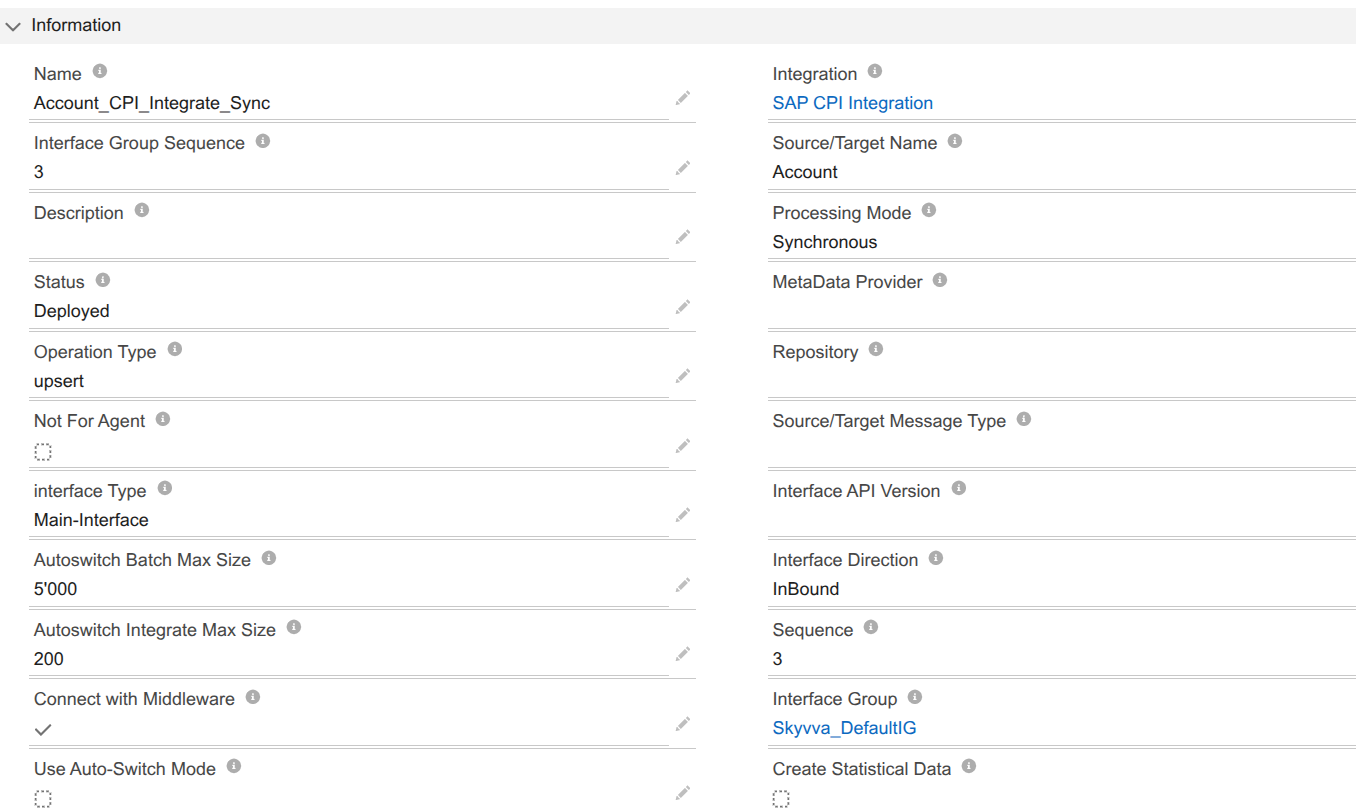Show info tooltip for Status
The height and width of the screenshot is (812, 1356).
click(102, 281)
